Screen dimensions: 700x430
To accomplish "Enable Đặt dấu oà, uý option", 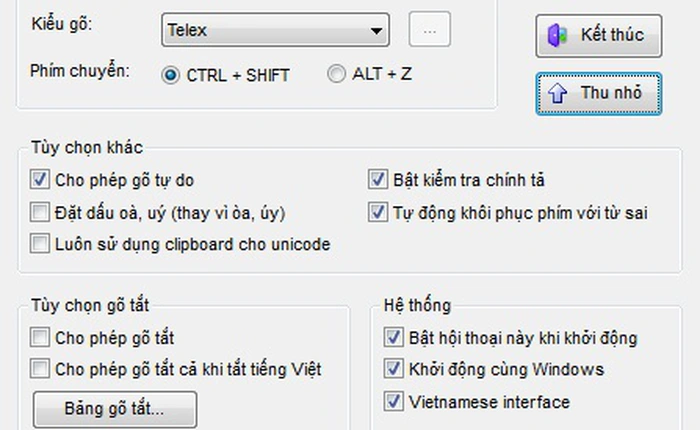I will point(40,212).
